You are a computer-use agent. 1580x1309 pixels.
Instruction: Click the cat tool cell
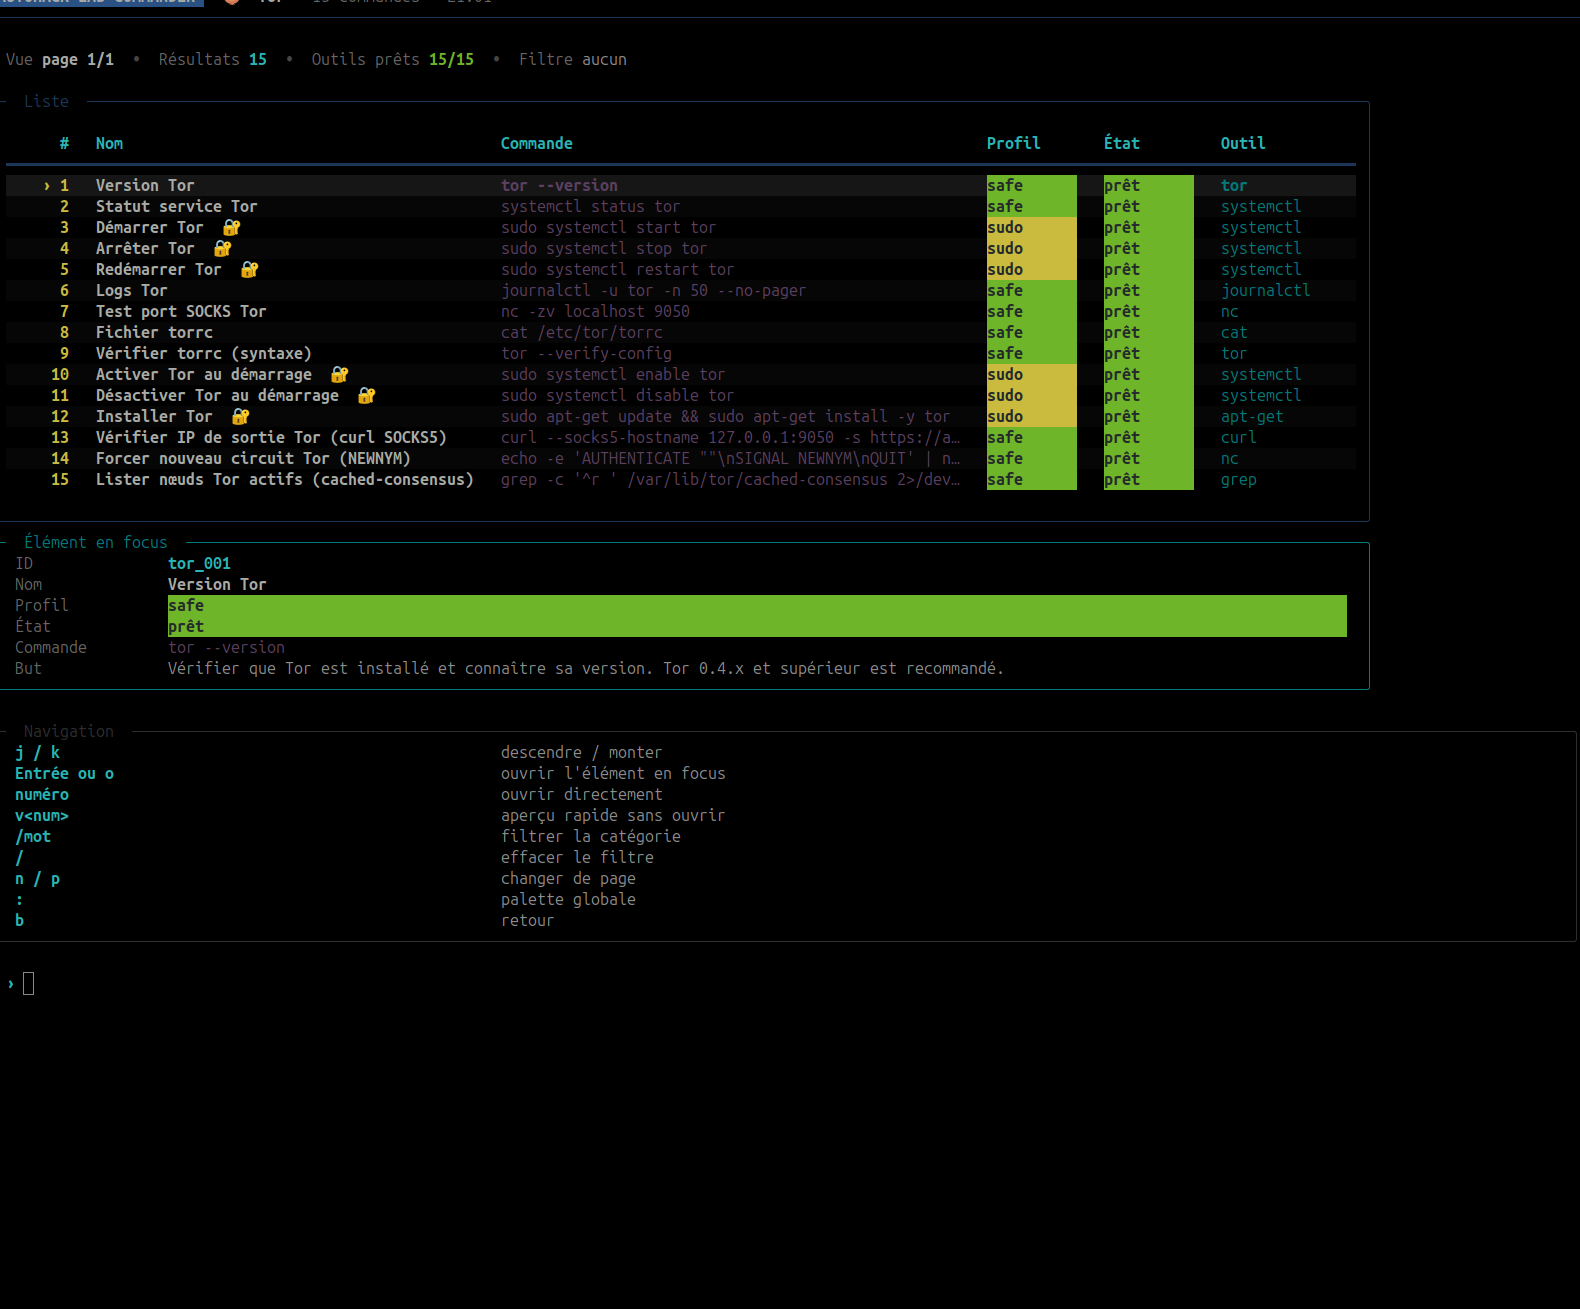[x=1234, y=332]
